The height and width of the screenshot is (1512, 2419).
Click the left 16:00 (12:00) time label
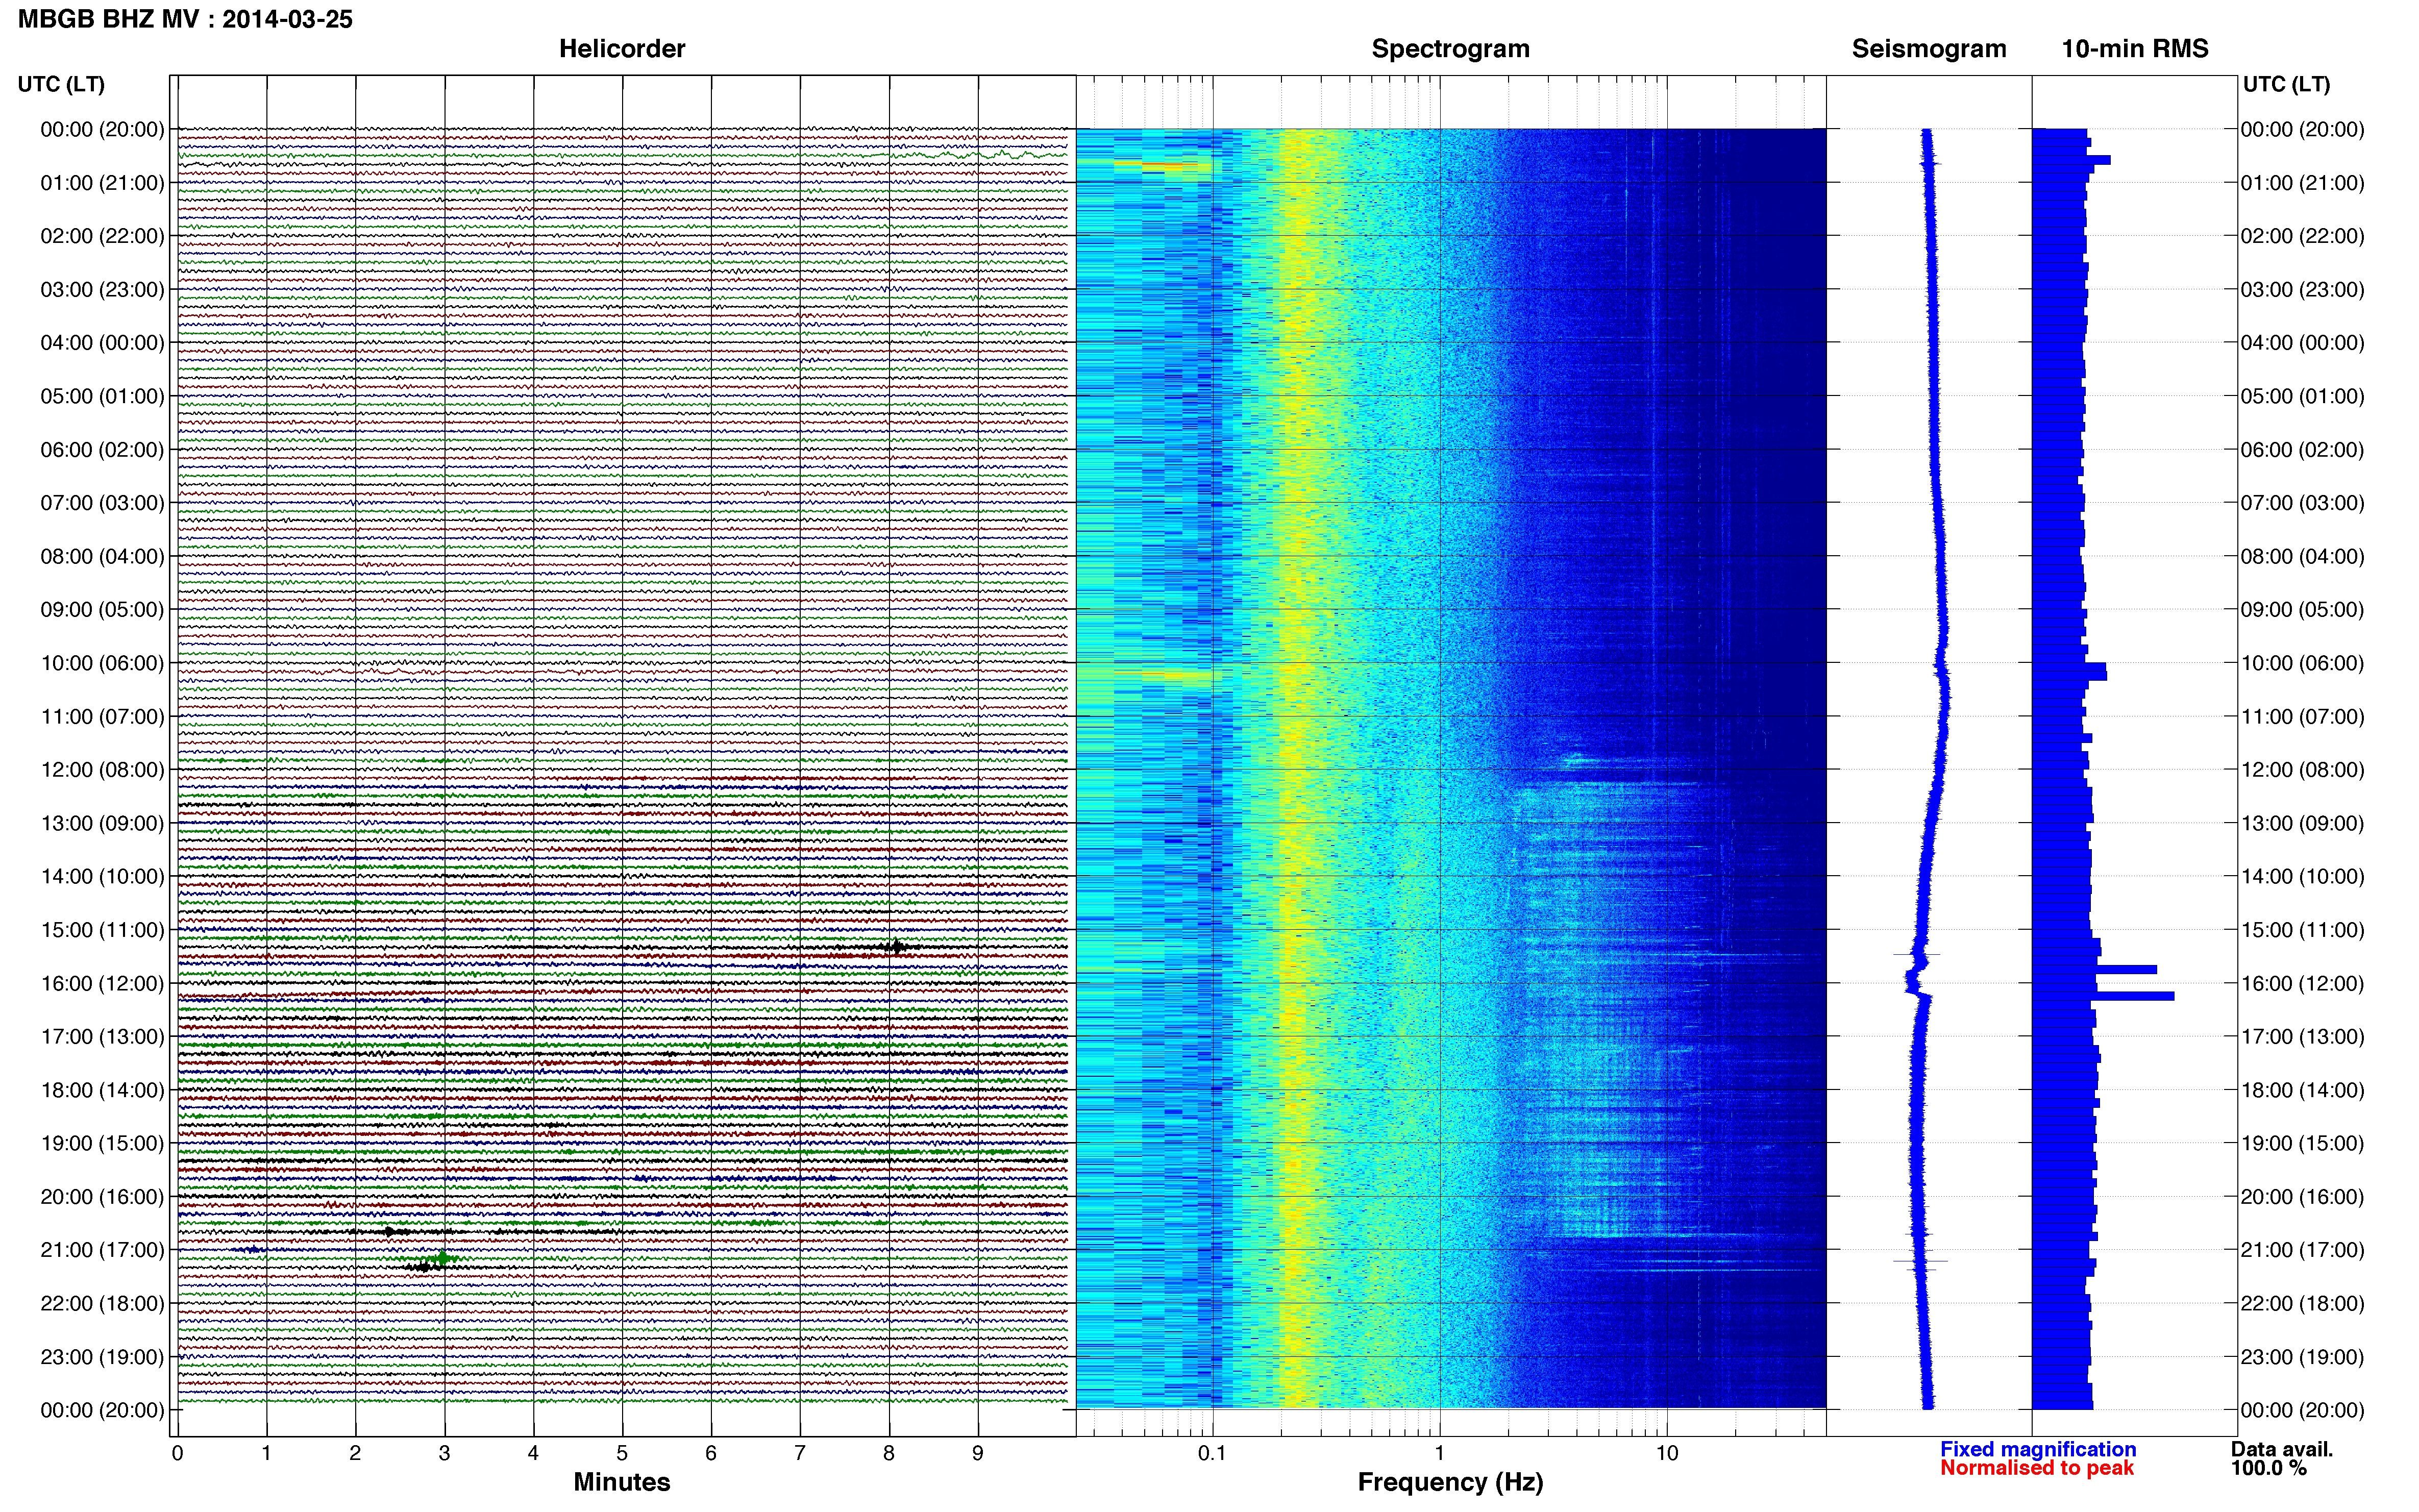(102, 983)
